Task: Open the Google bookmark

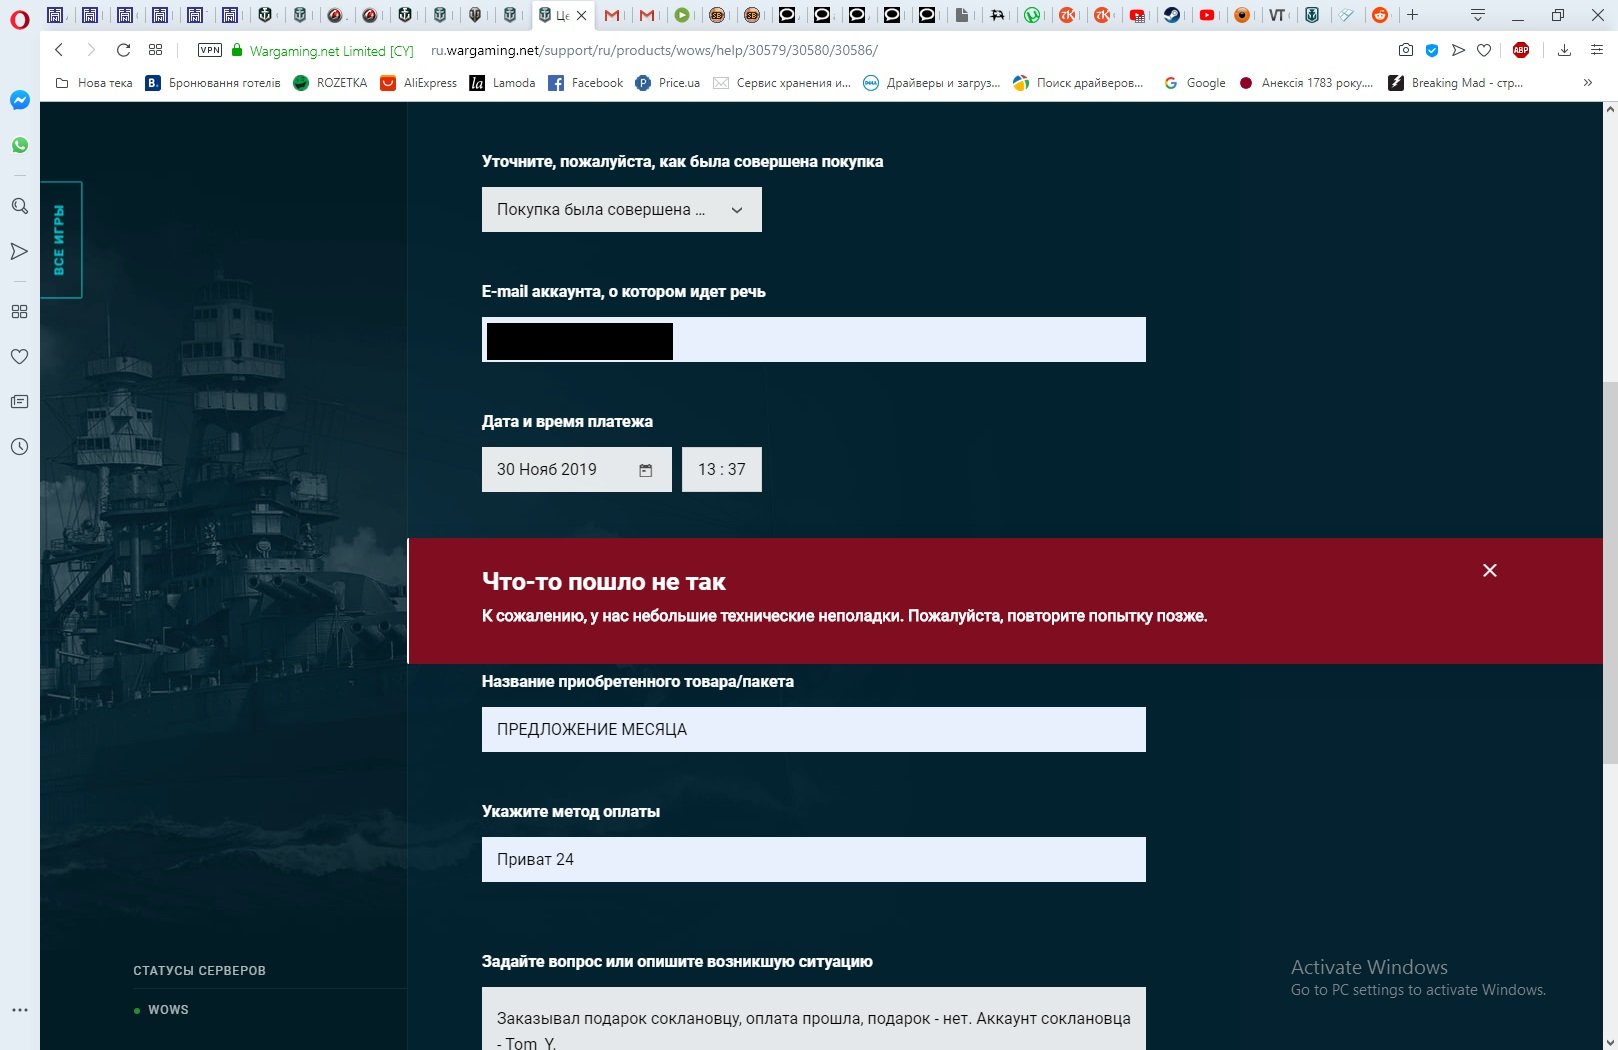Action: pos(1195,83)
